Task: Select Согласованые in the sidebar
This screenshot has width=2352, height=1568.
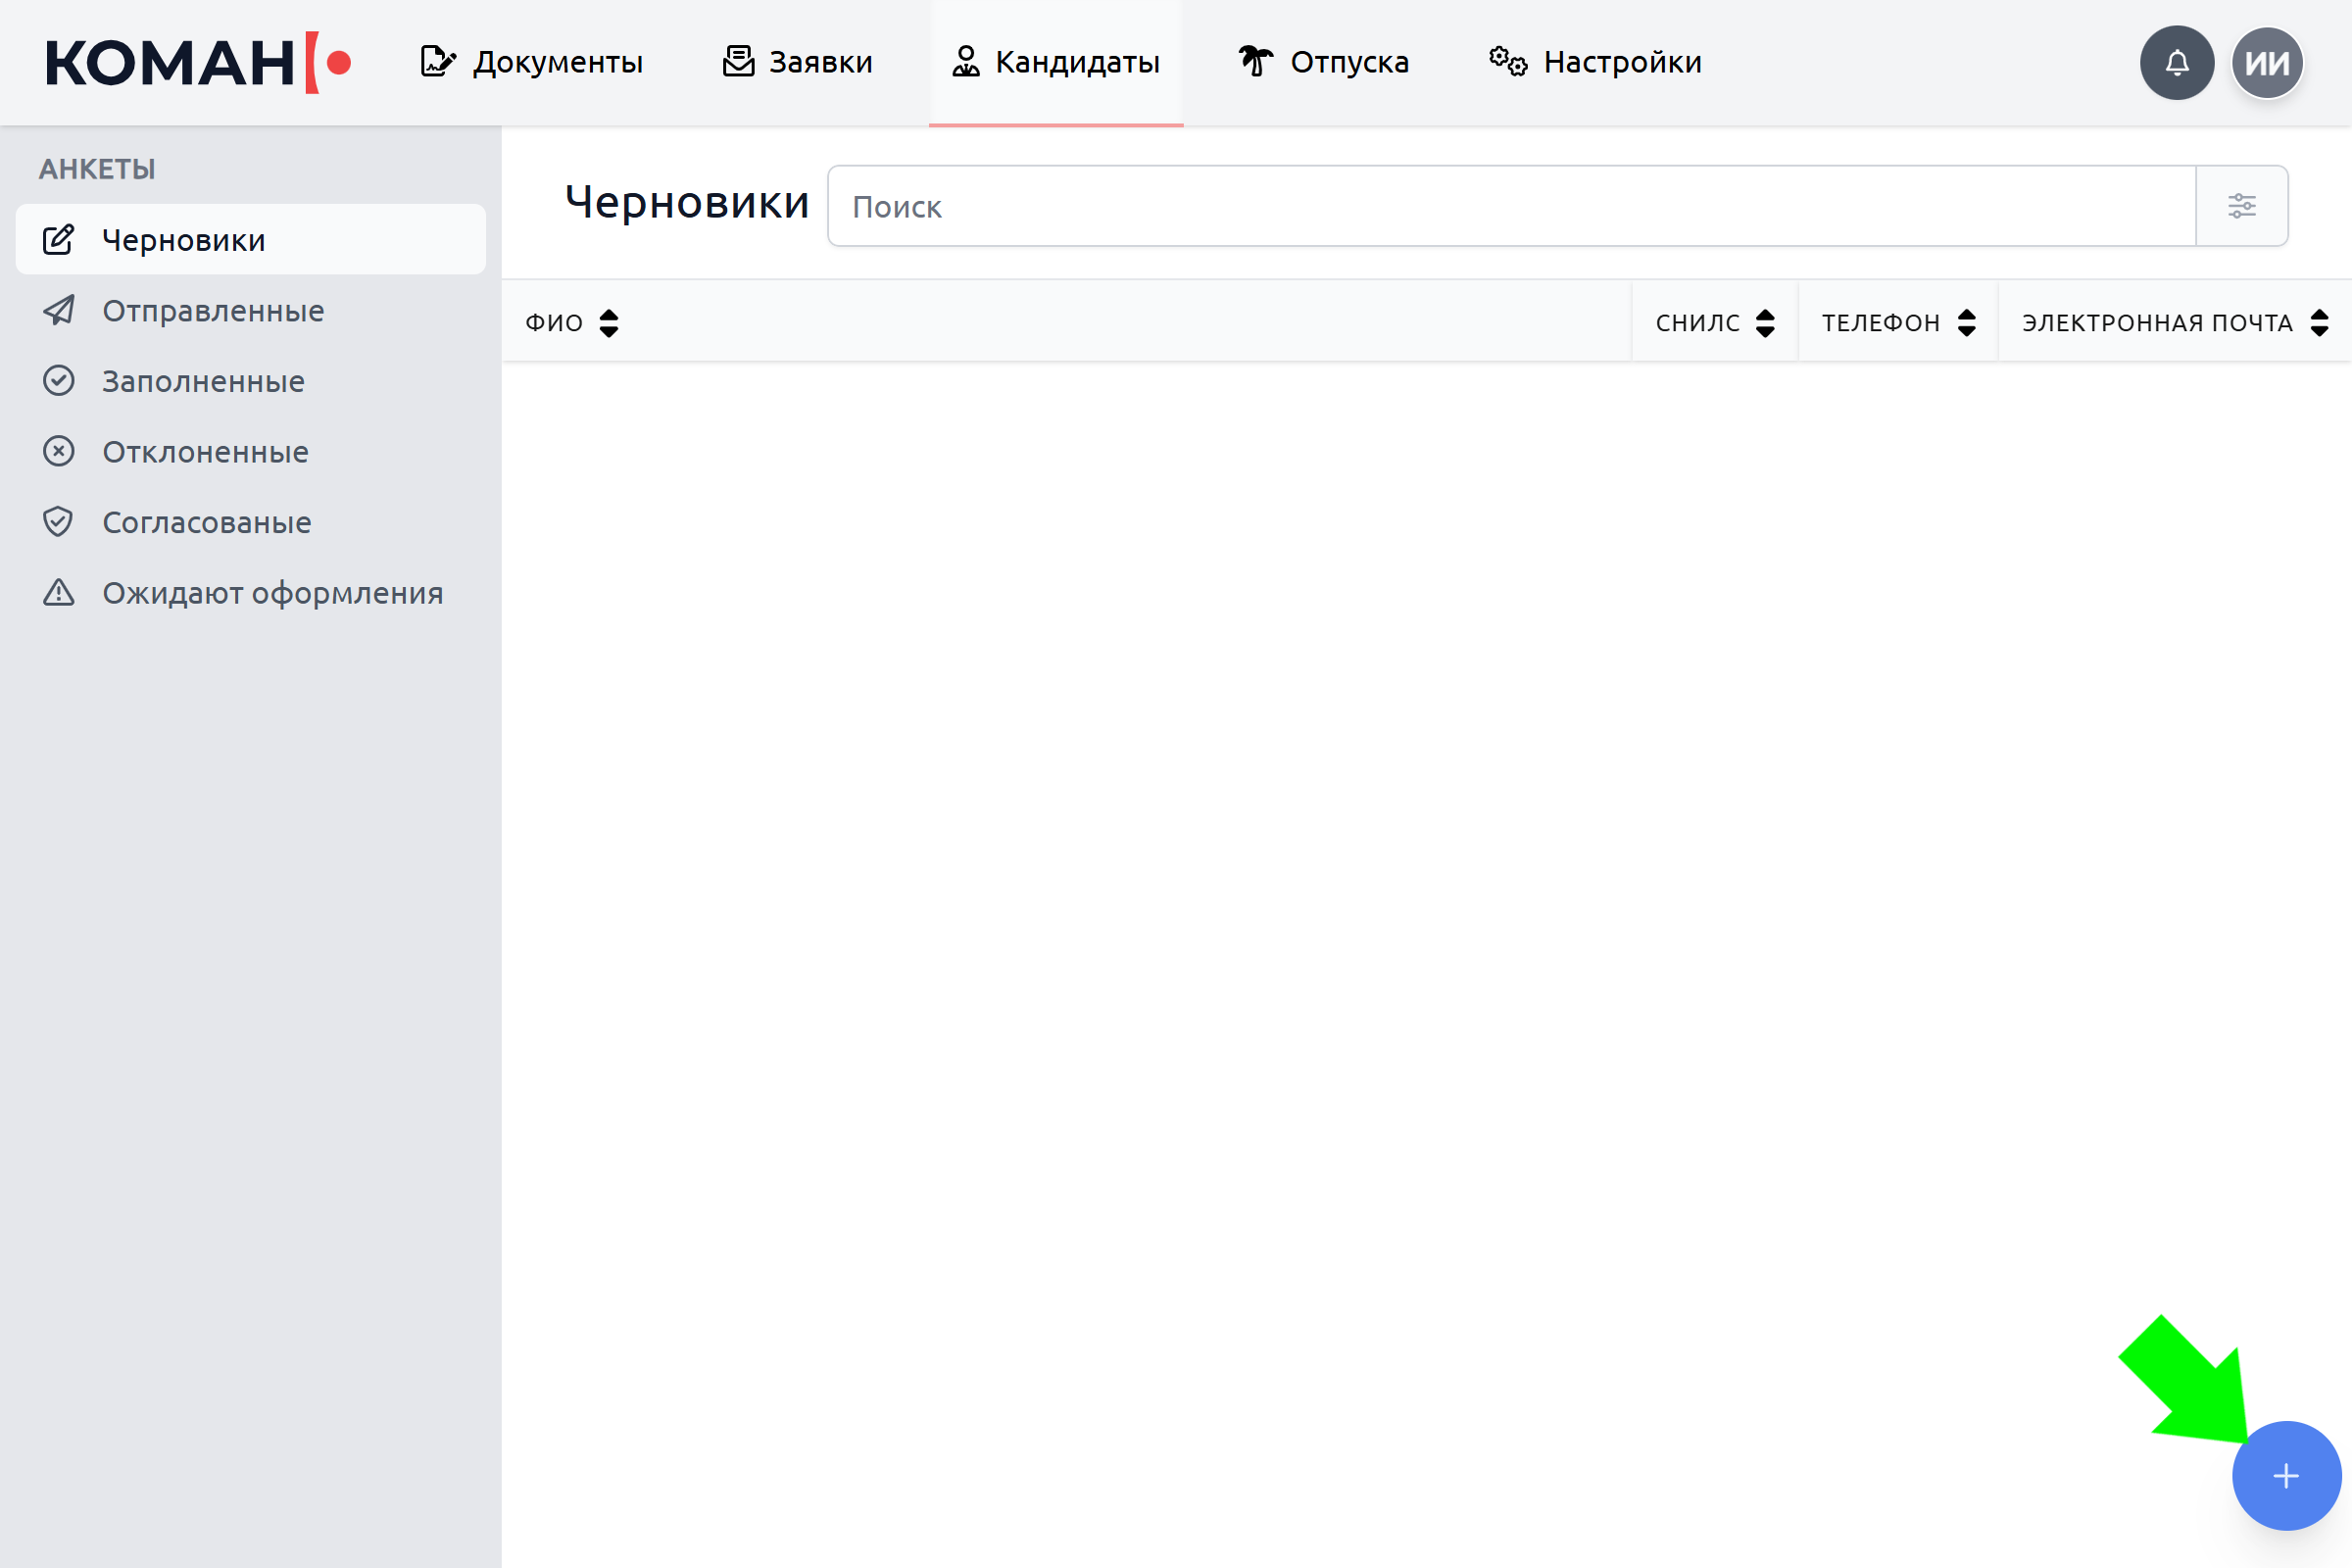Action: [250, 522]
